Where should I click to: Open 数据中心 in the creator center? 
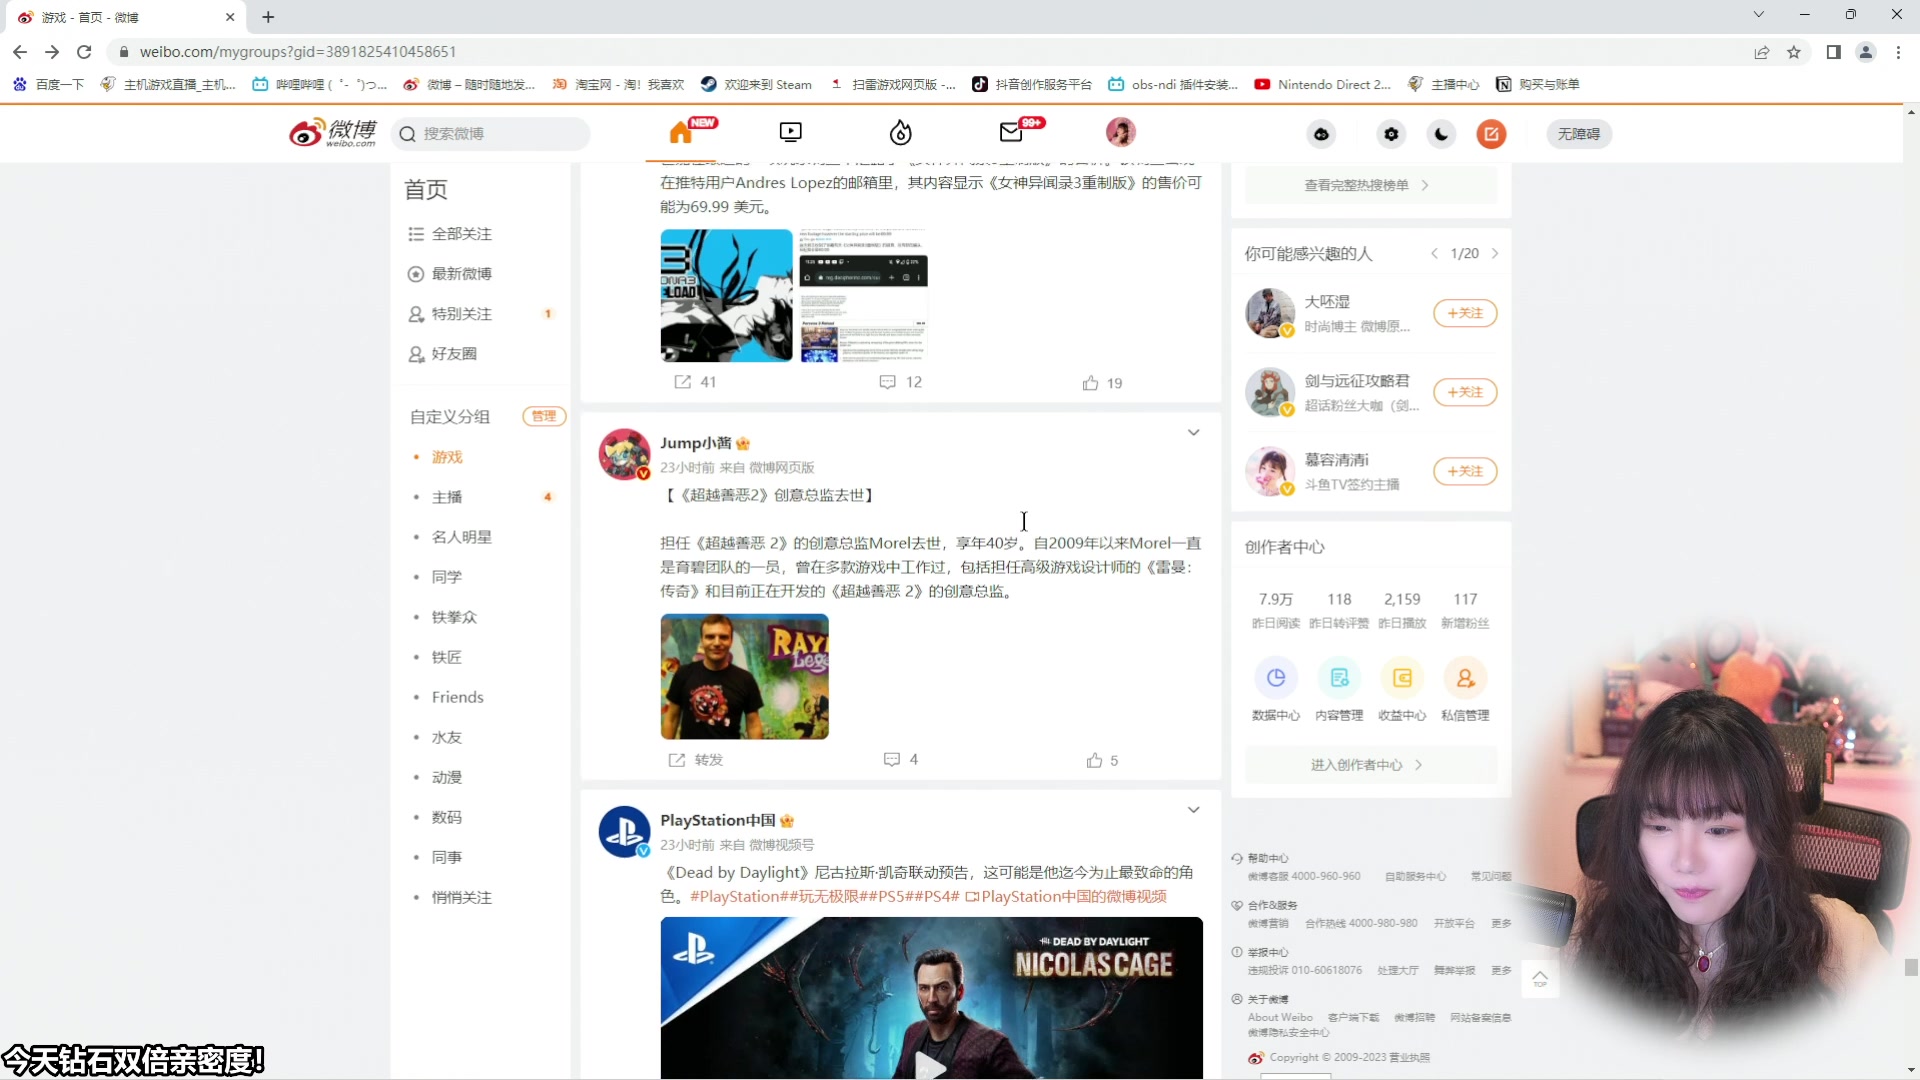click(x=1276, y=677)
